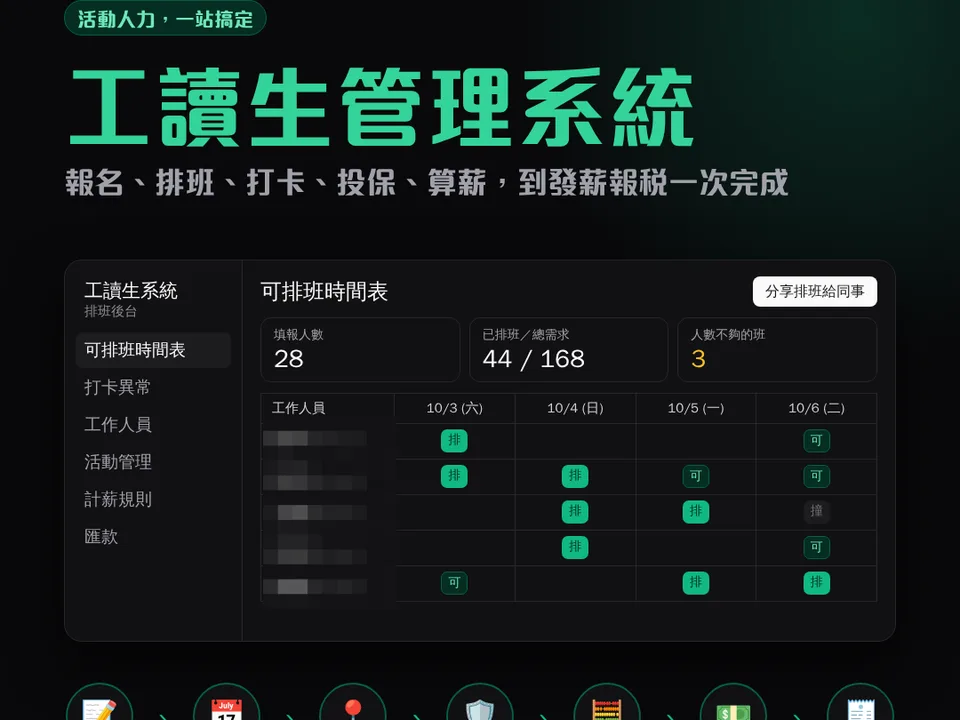Open 計薪規則 in the sidebar

coord(118,499)
